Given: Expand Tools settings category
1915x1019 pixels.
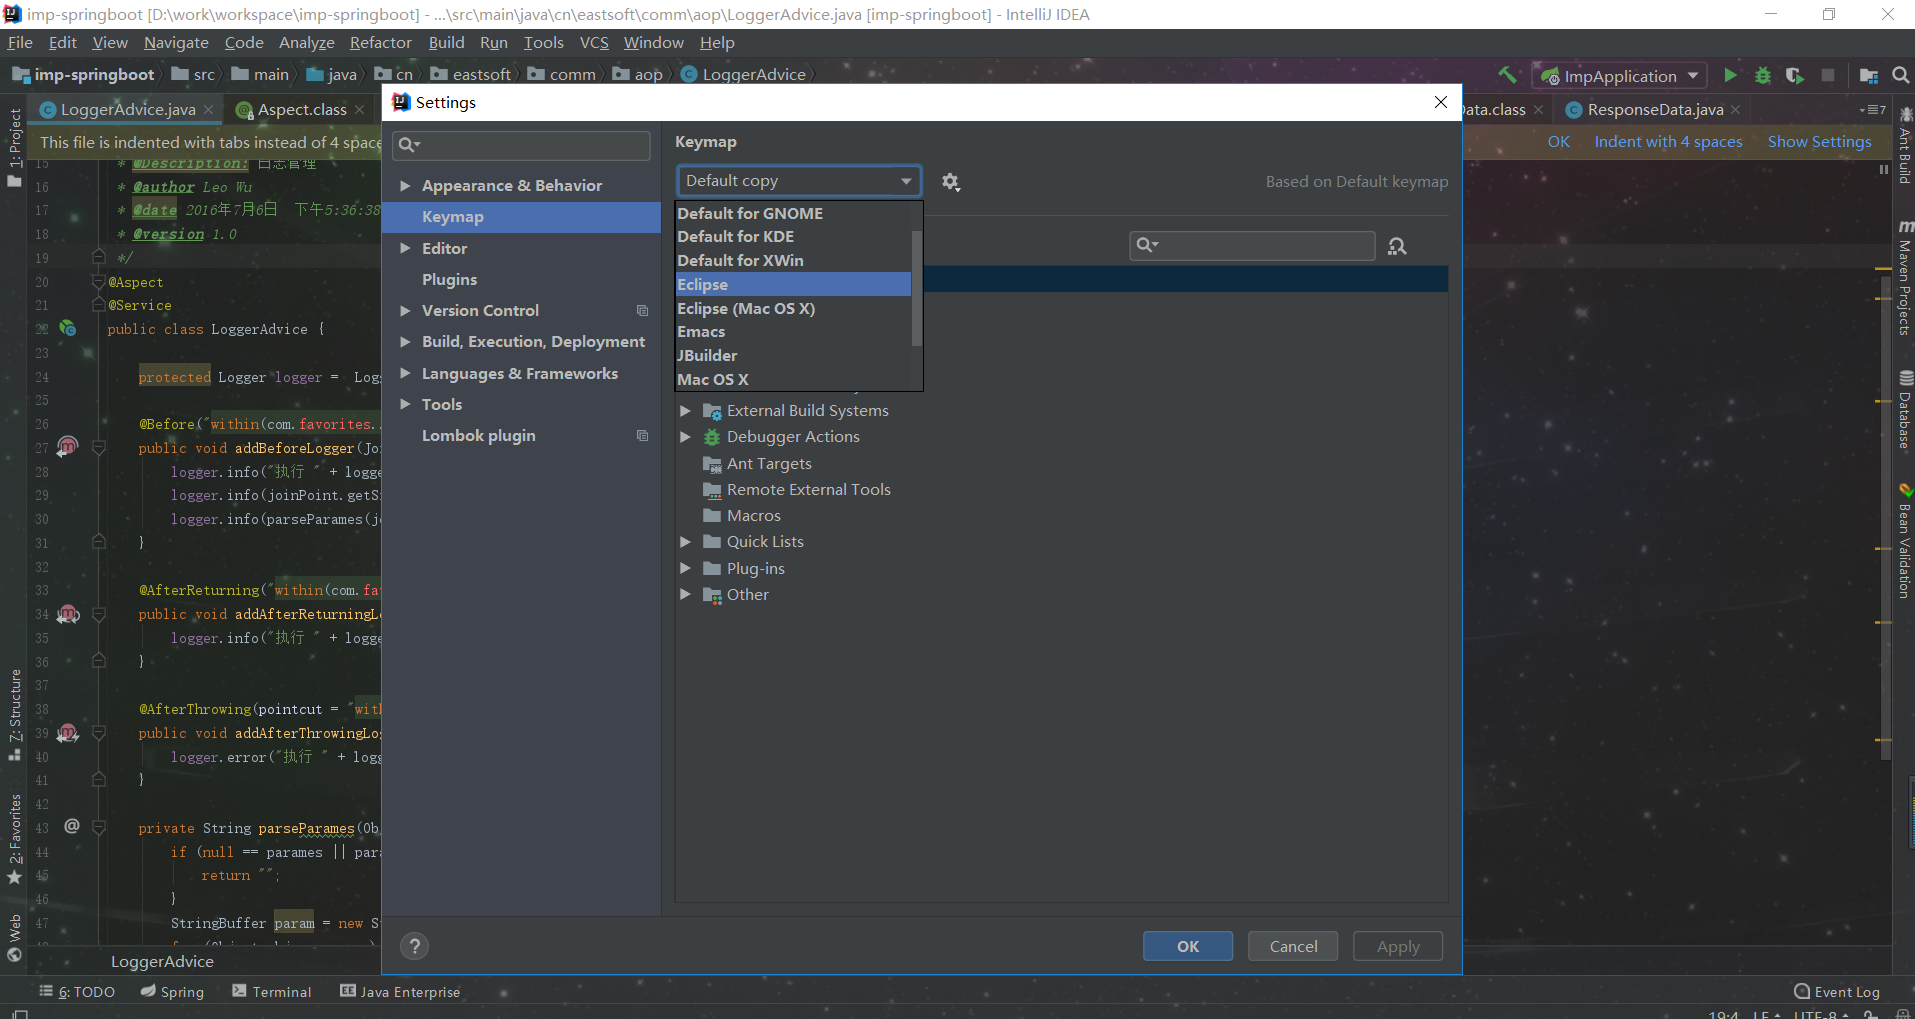Looking at the screenshot, I should click(405, 404).
